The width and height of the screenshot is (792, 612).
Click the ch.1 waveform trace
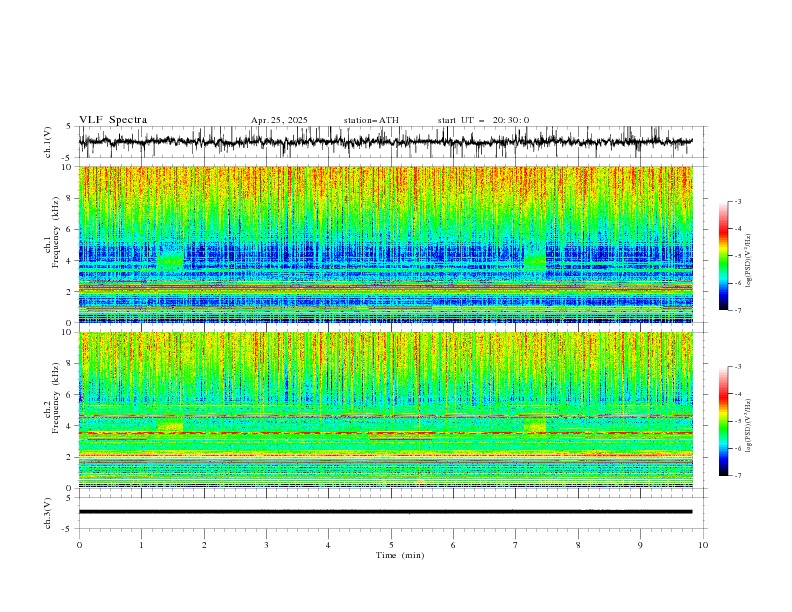pos(386,142)
